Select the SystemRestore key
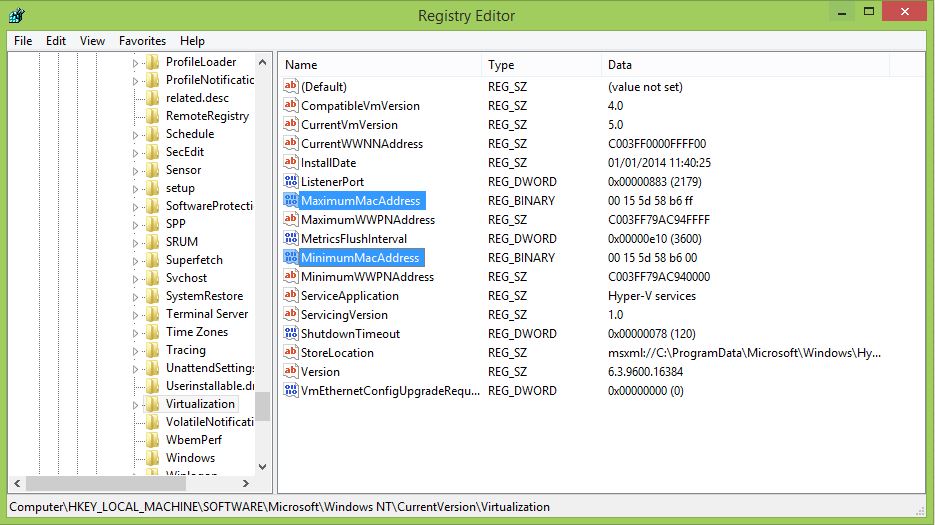Viewport: 935px width, 525px height. tap(204, 296)
